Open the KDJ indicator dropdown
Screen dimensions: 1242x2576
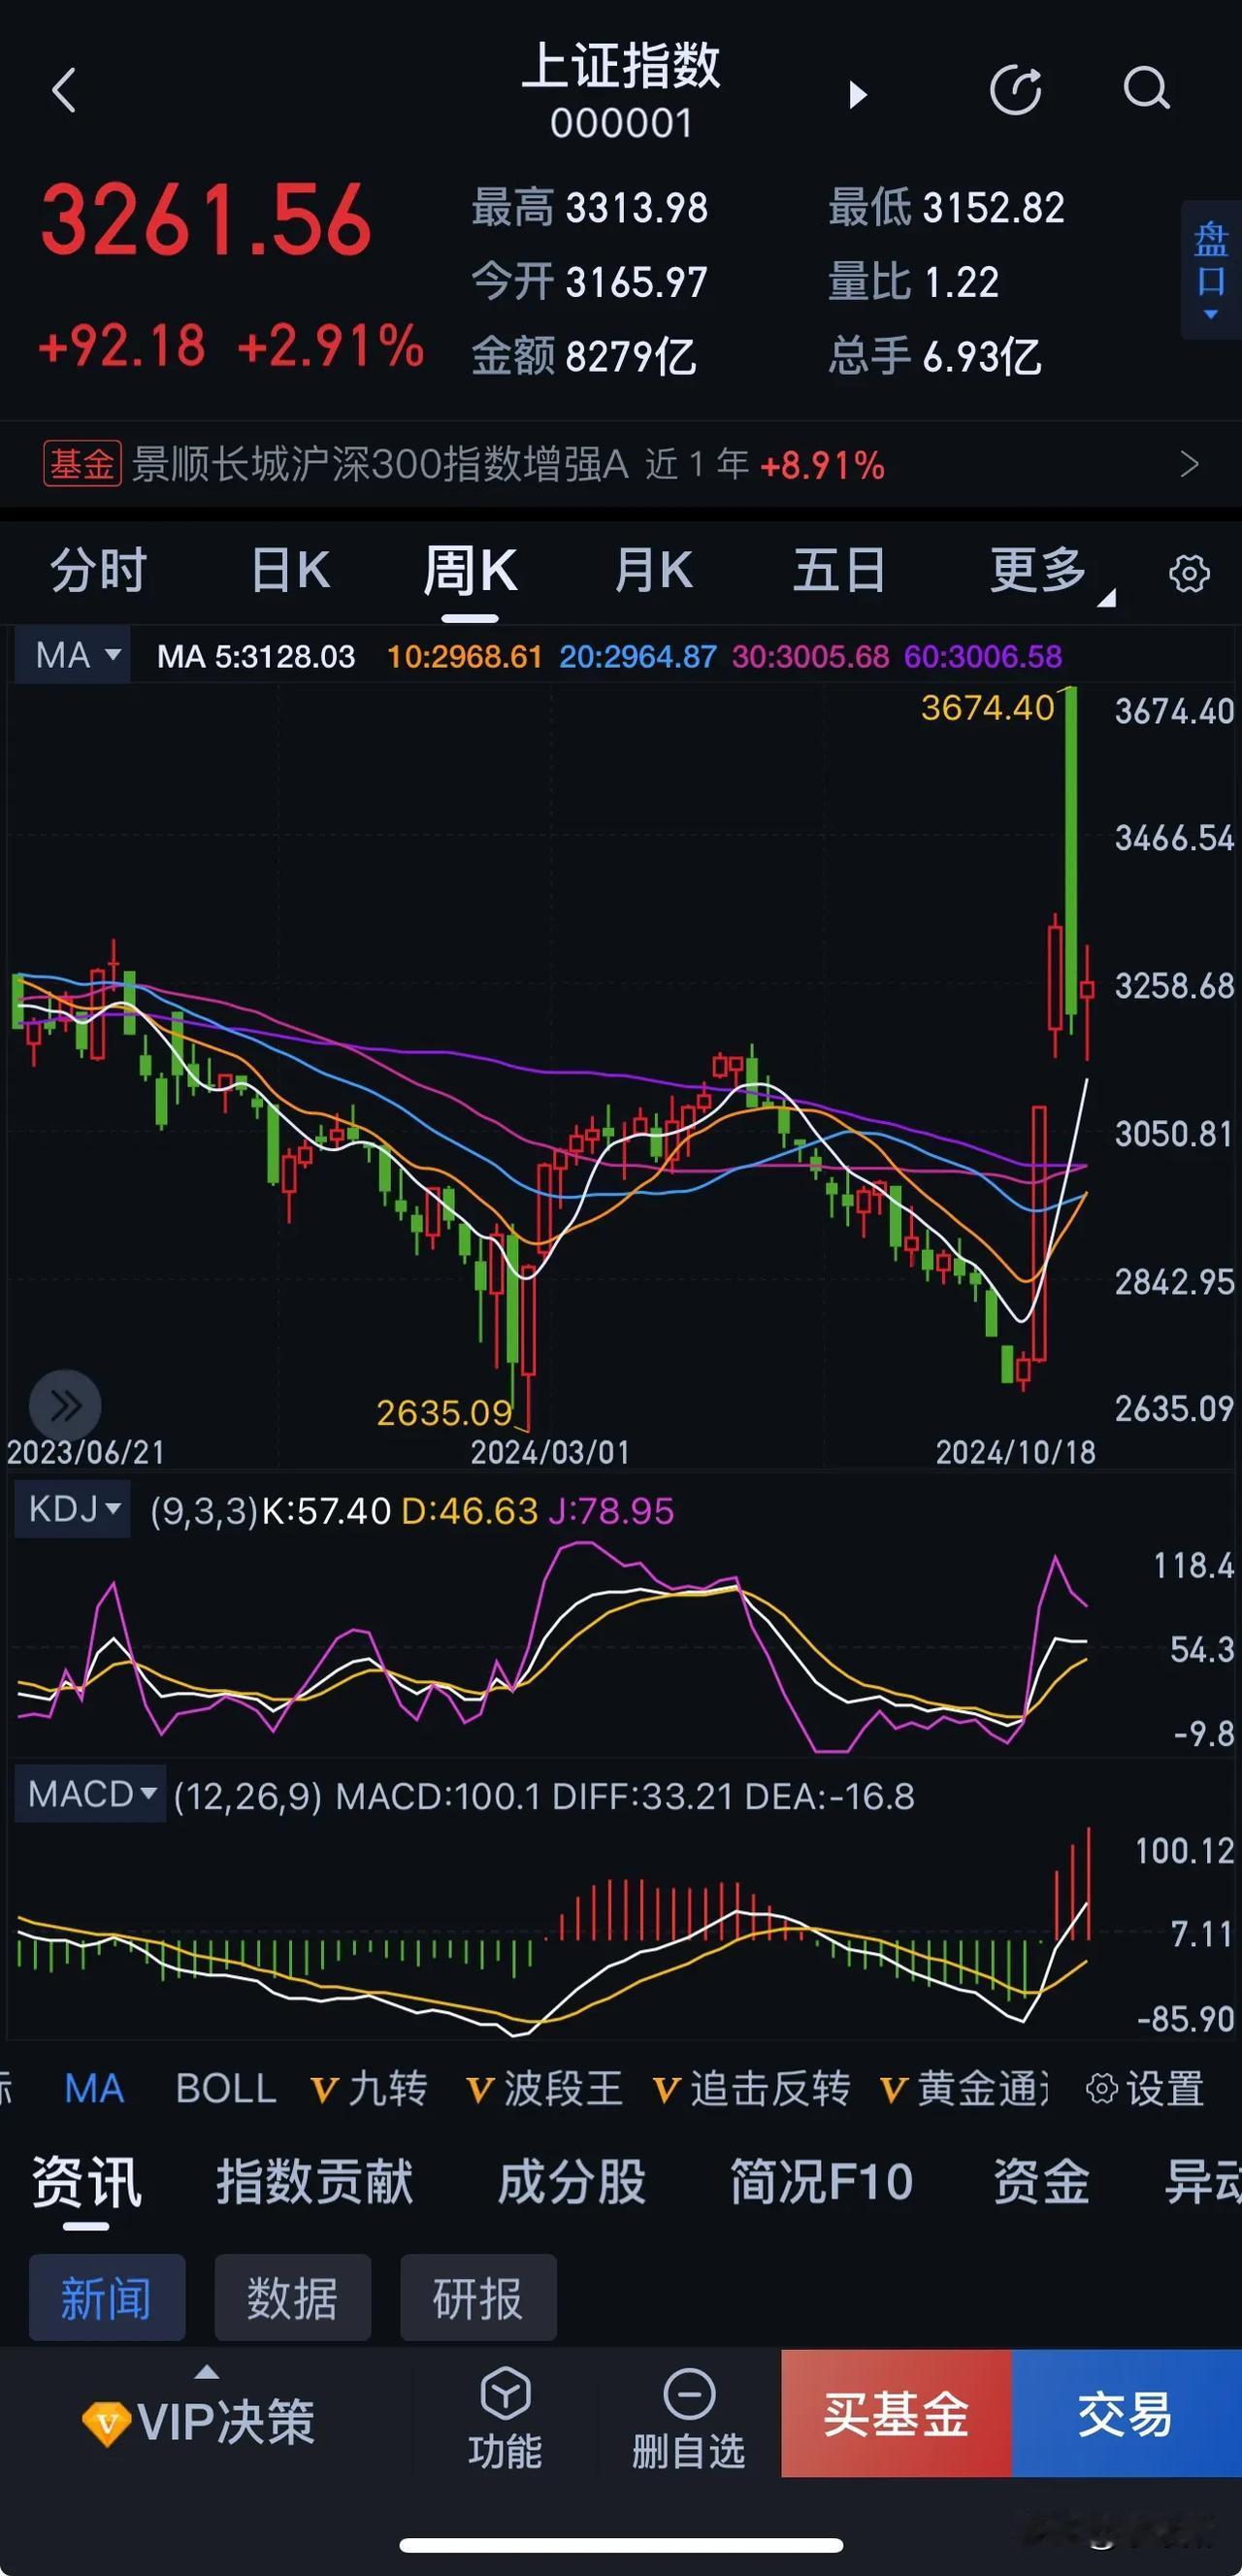pos(73,1508)
